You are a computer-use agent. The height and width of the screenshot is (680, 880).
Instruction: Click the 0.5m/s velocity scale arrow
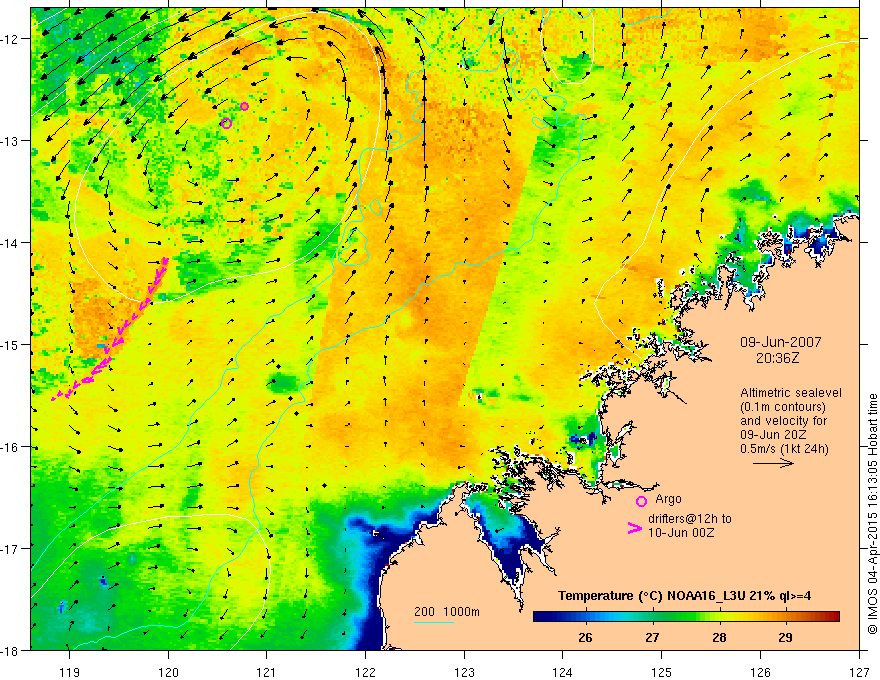coord(773,463)
